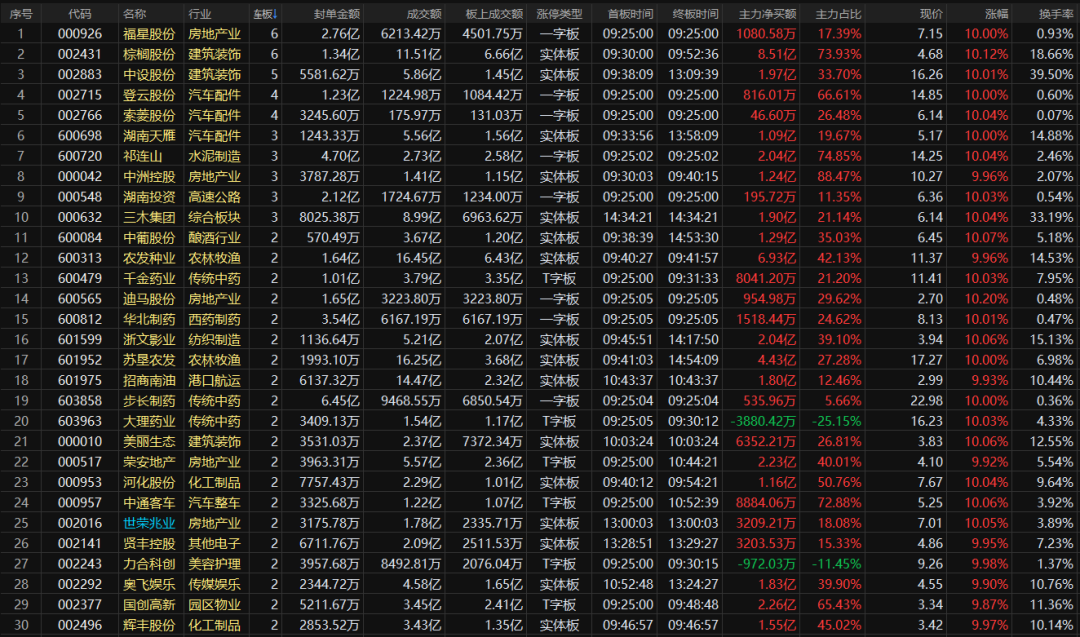The image size is (1080, 637).
Task: Click the stock name 力合科创
Action: (149, 564)
